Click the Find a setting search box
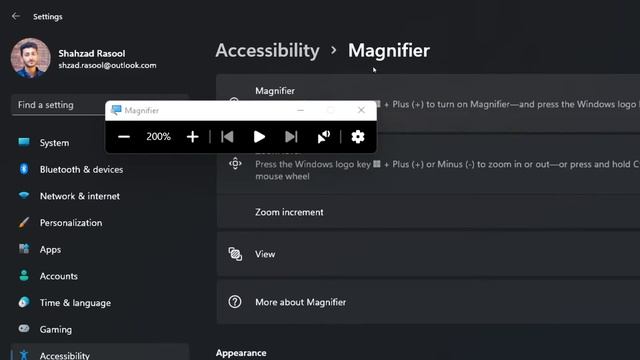The height and width of the screenshot is (360, 640). pos(58,105)
